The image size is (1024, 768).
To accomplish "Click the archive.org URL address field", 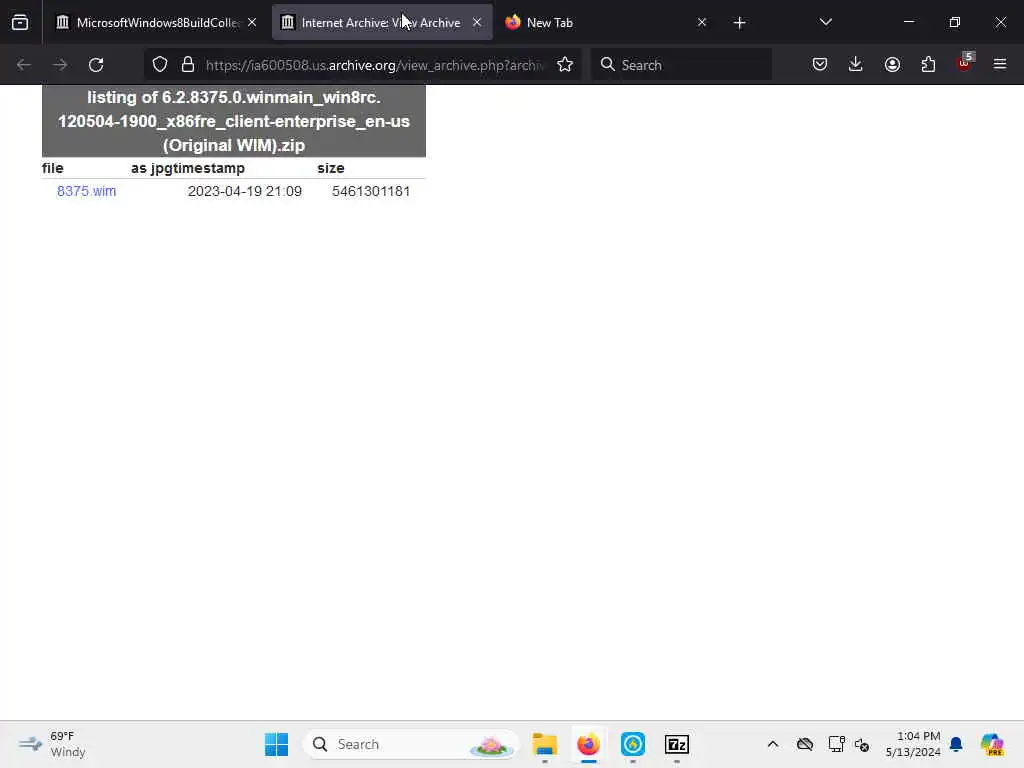I will point(376,65).
